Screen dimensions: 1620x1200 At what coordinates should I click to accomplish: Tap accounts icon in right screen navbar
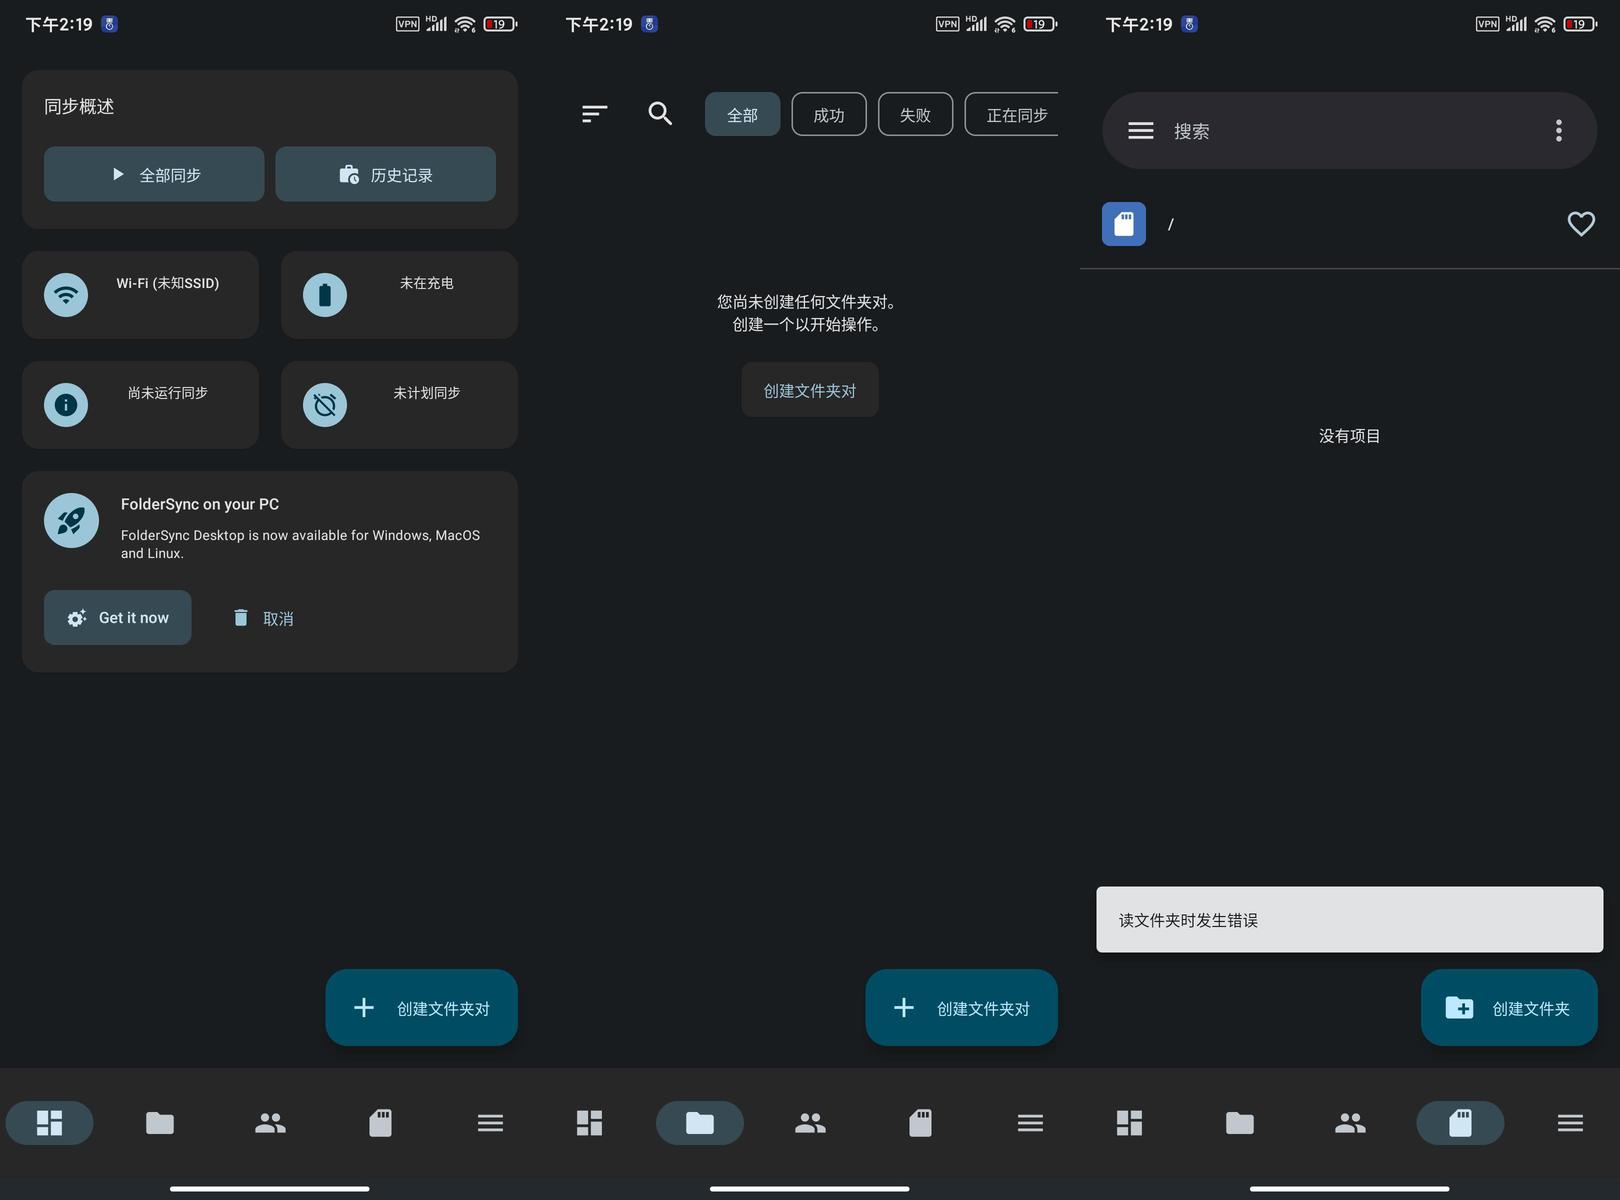[1350, 1123]
